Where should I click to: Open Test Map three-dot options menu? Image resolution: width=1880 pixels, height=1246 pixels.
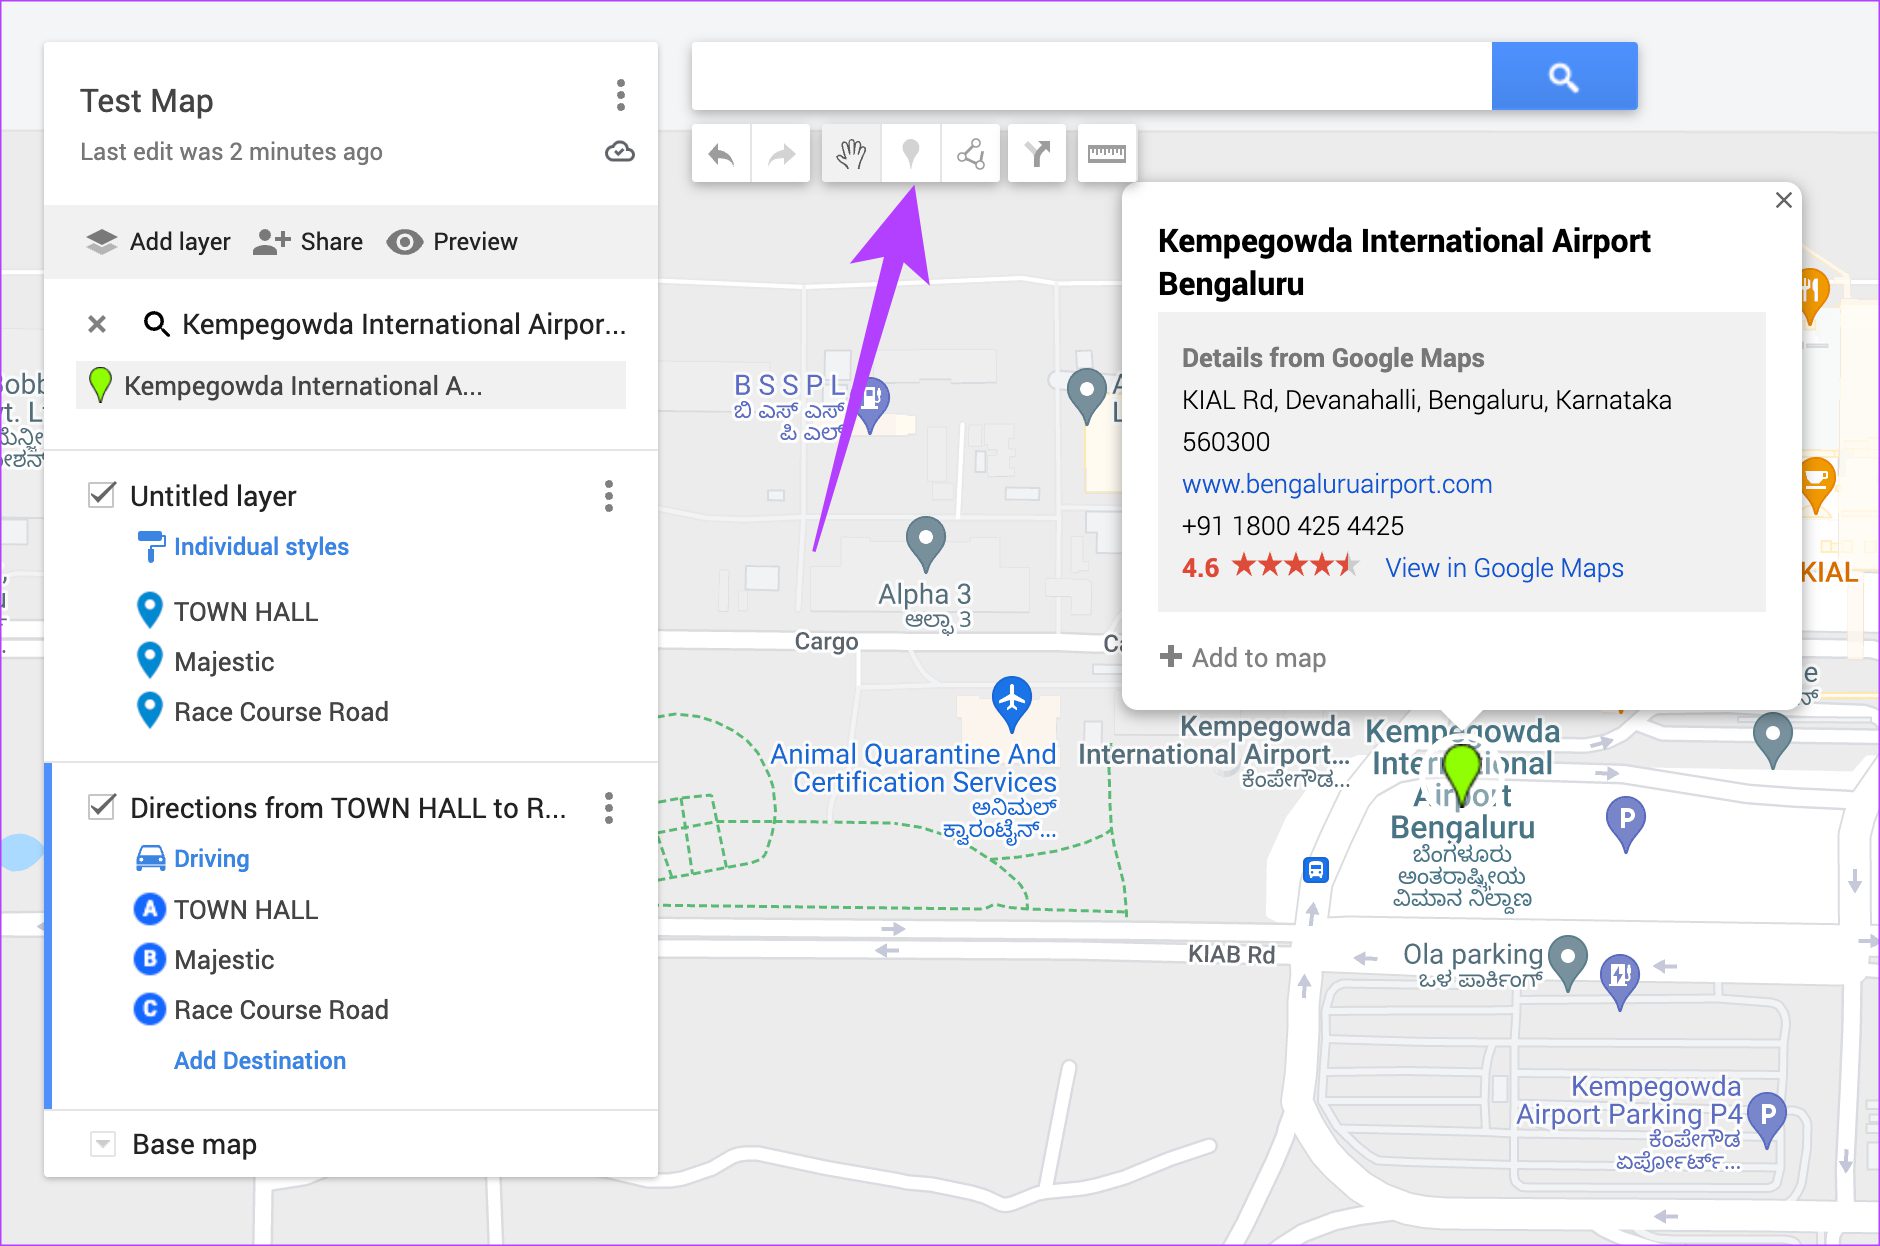(x=620, y=95)
